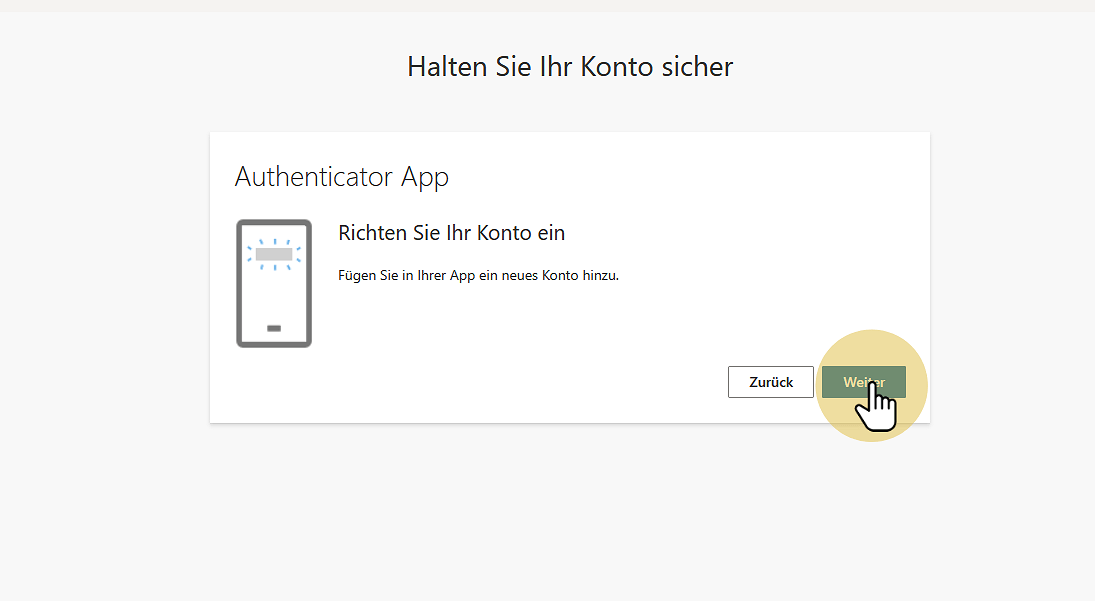Click the light strip at the page top

click(x=547, y=5)
